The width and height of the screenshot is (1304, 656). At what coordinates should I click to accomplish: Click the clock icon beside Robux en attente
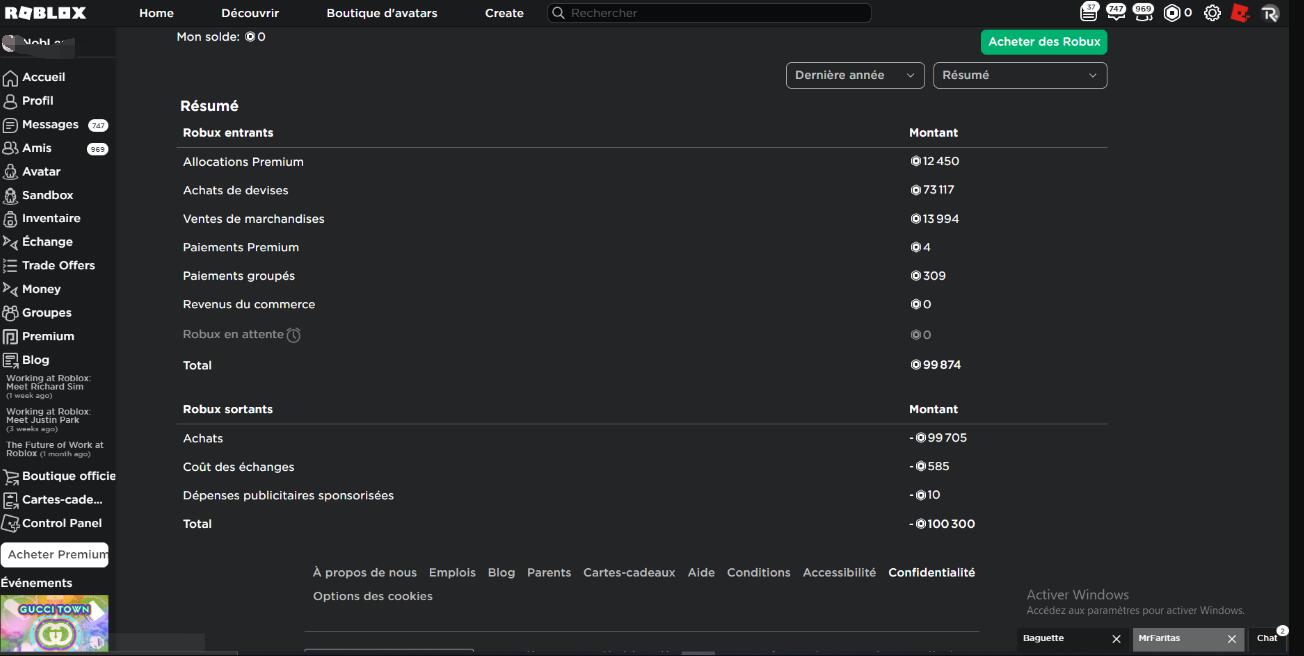[x=294, y=335]
